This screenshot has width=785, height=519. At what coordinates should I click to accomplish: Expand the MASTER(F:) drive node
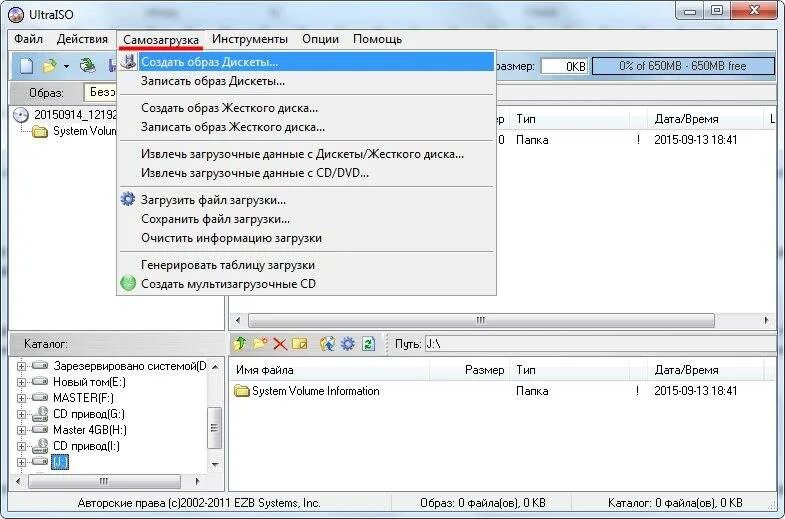21,398
